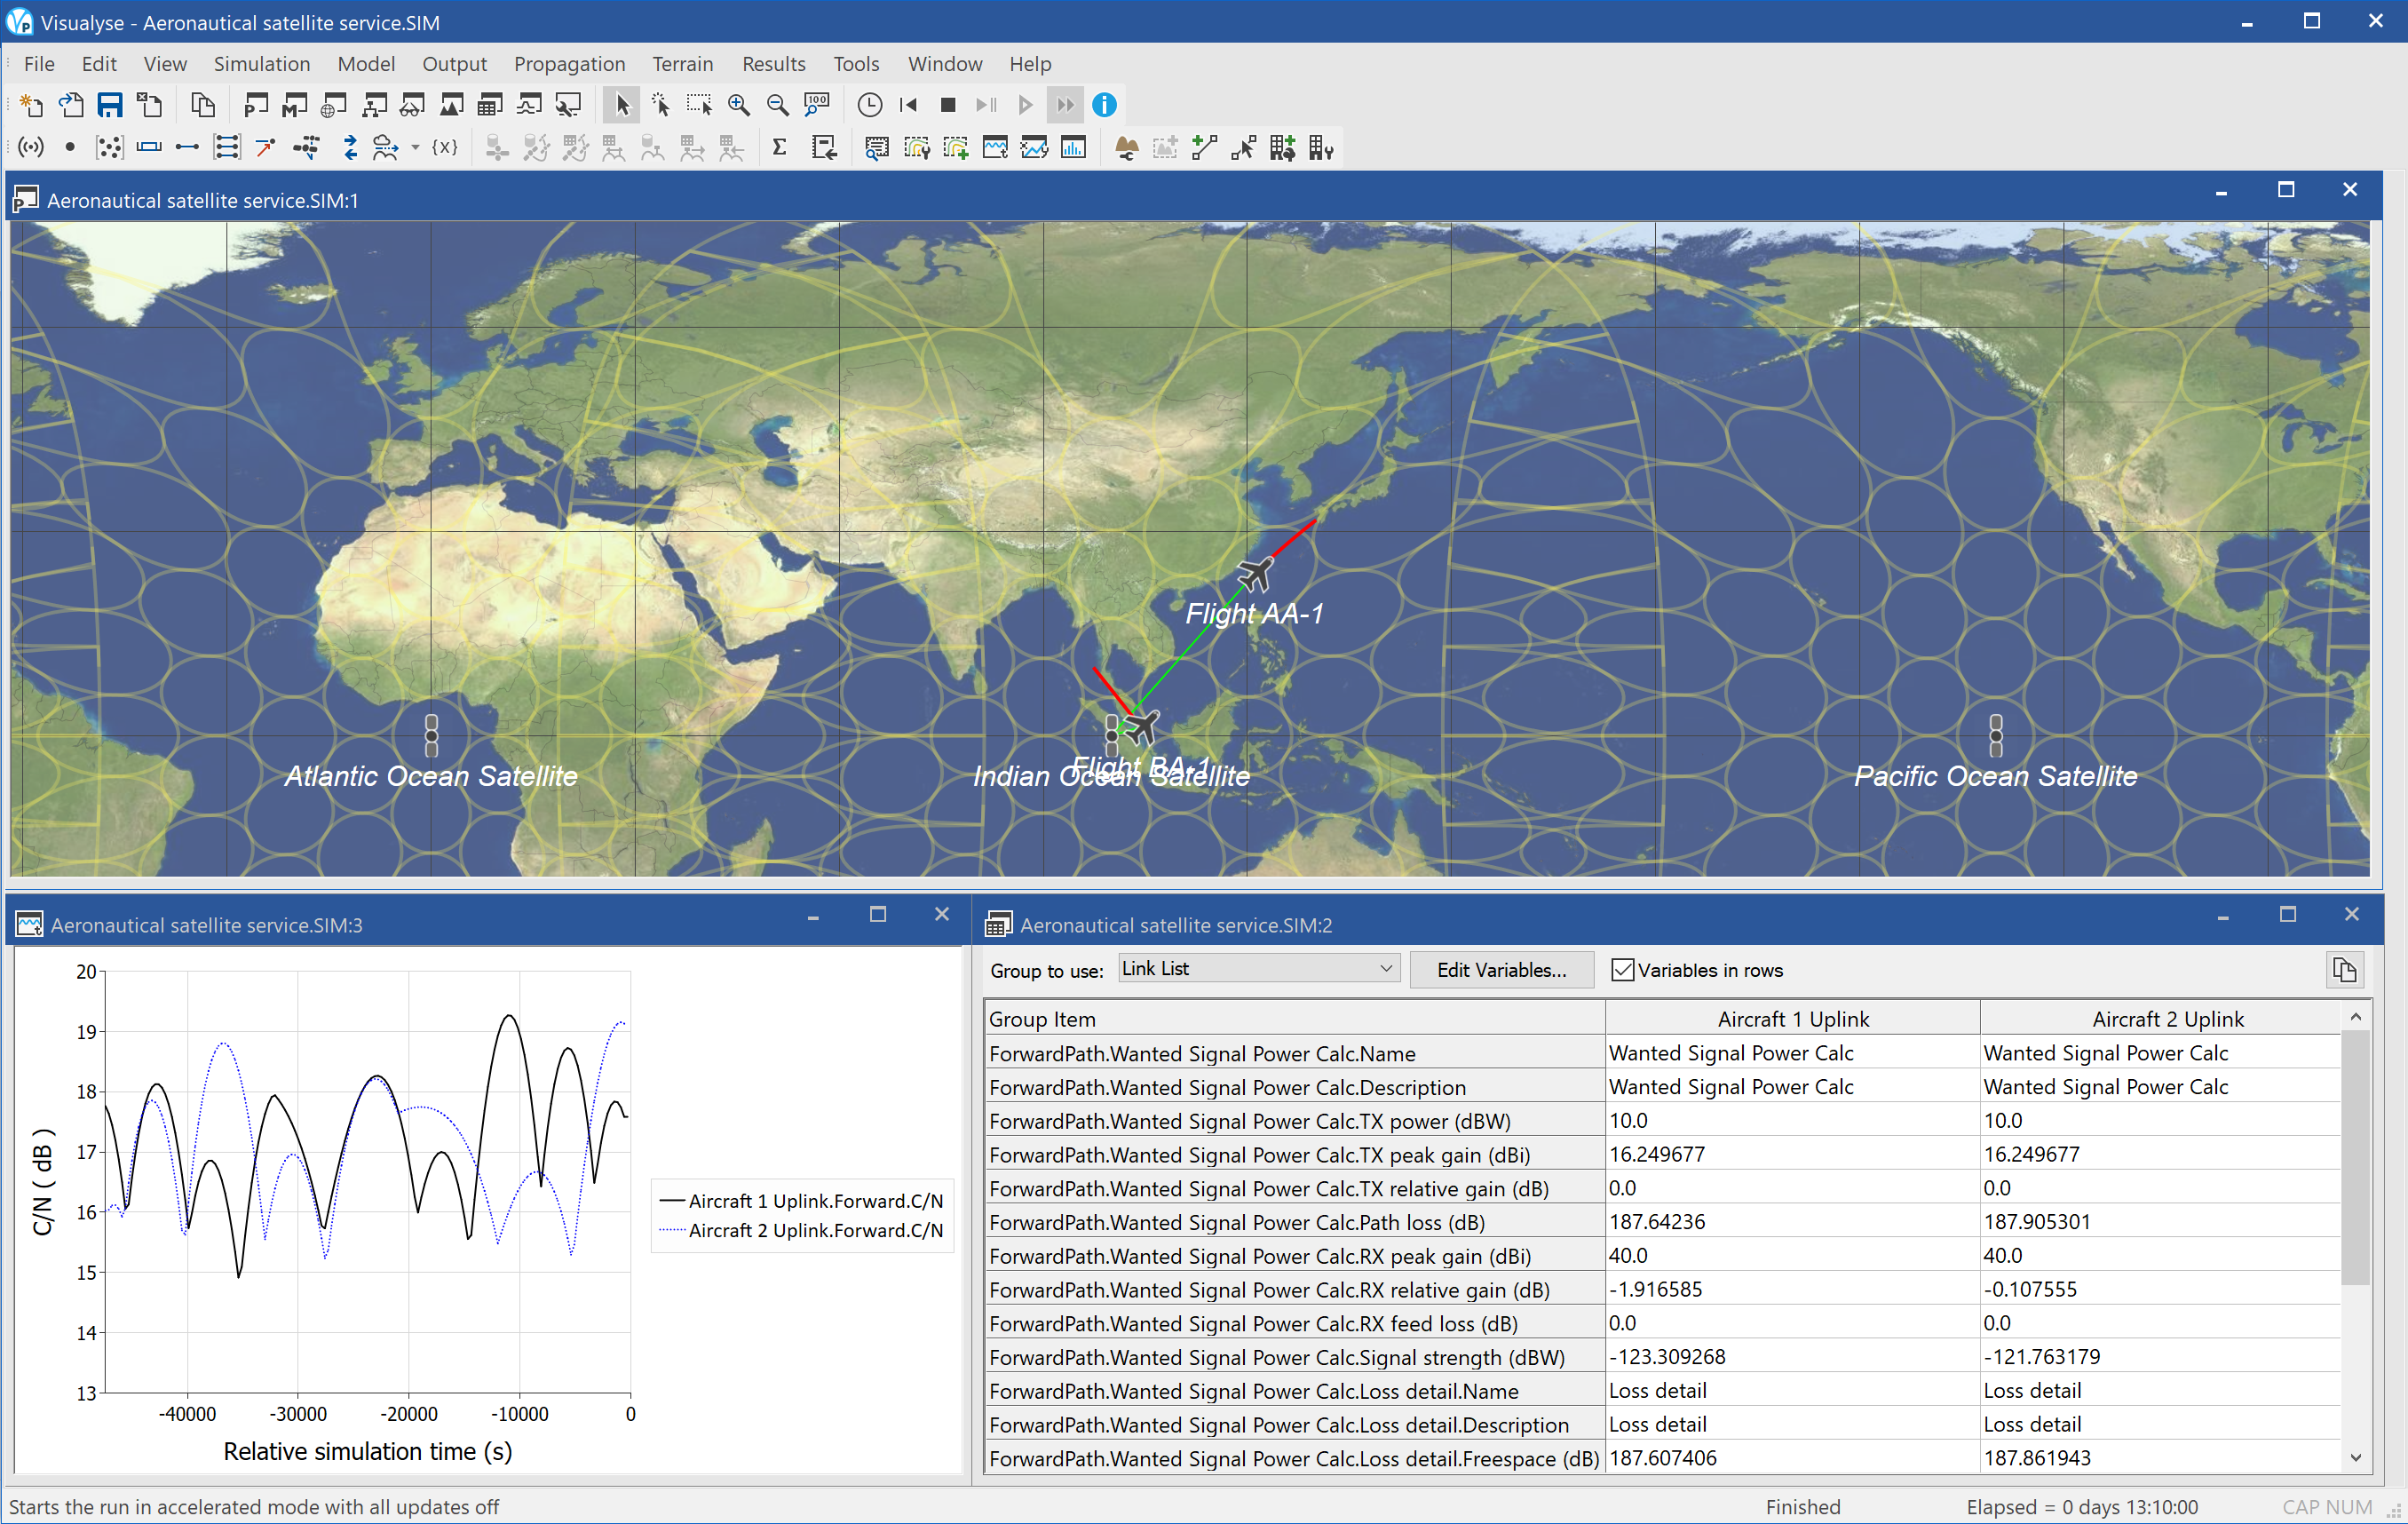
Task: Click the table scrollbar up arrow
Action: (x=2355, y=1017)
